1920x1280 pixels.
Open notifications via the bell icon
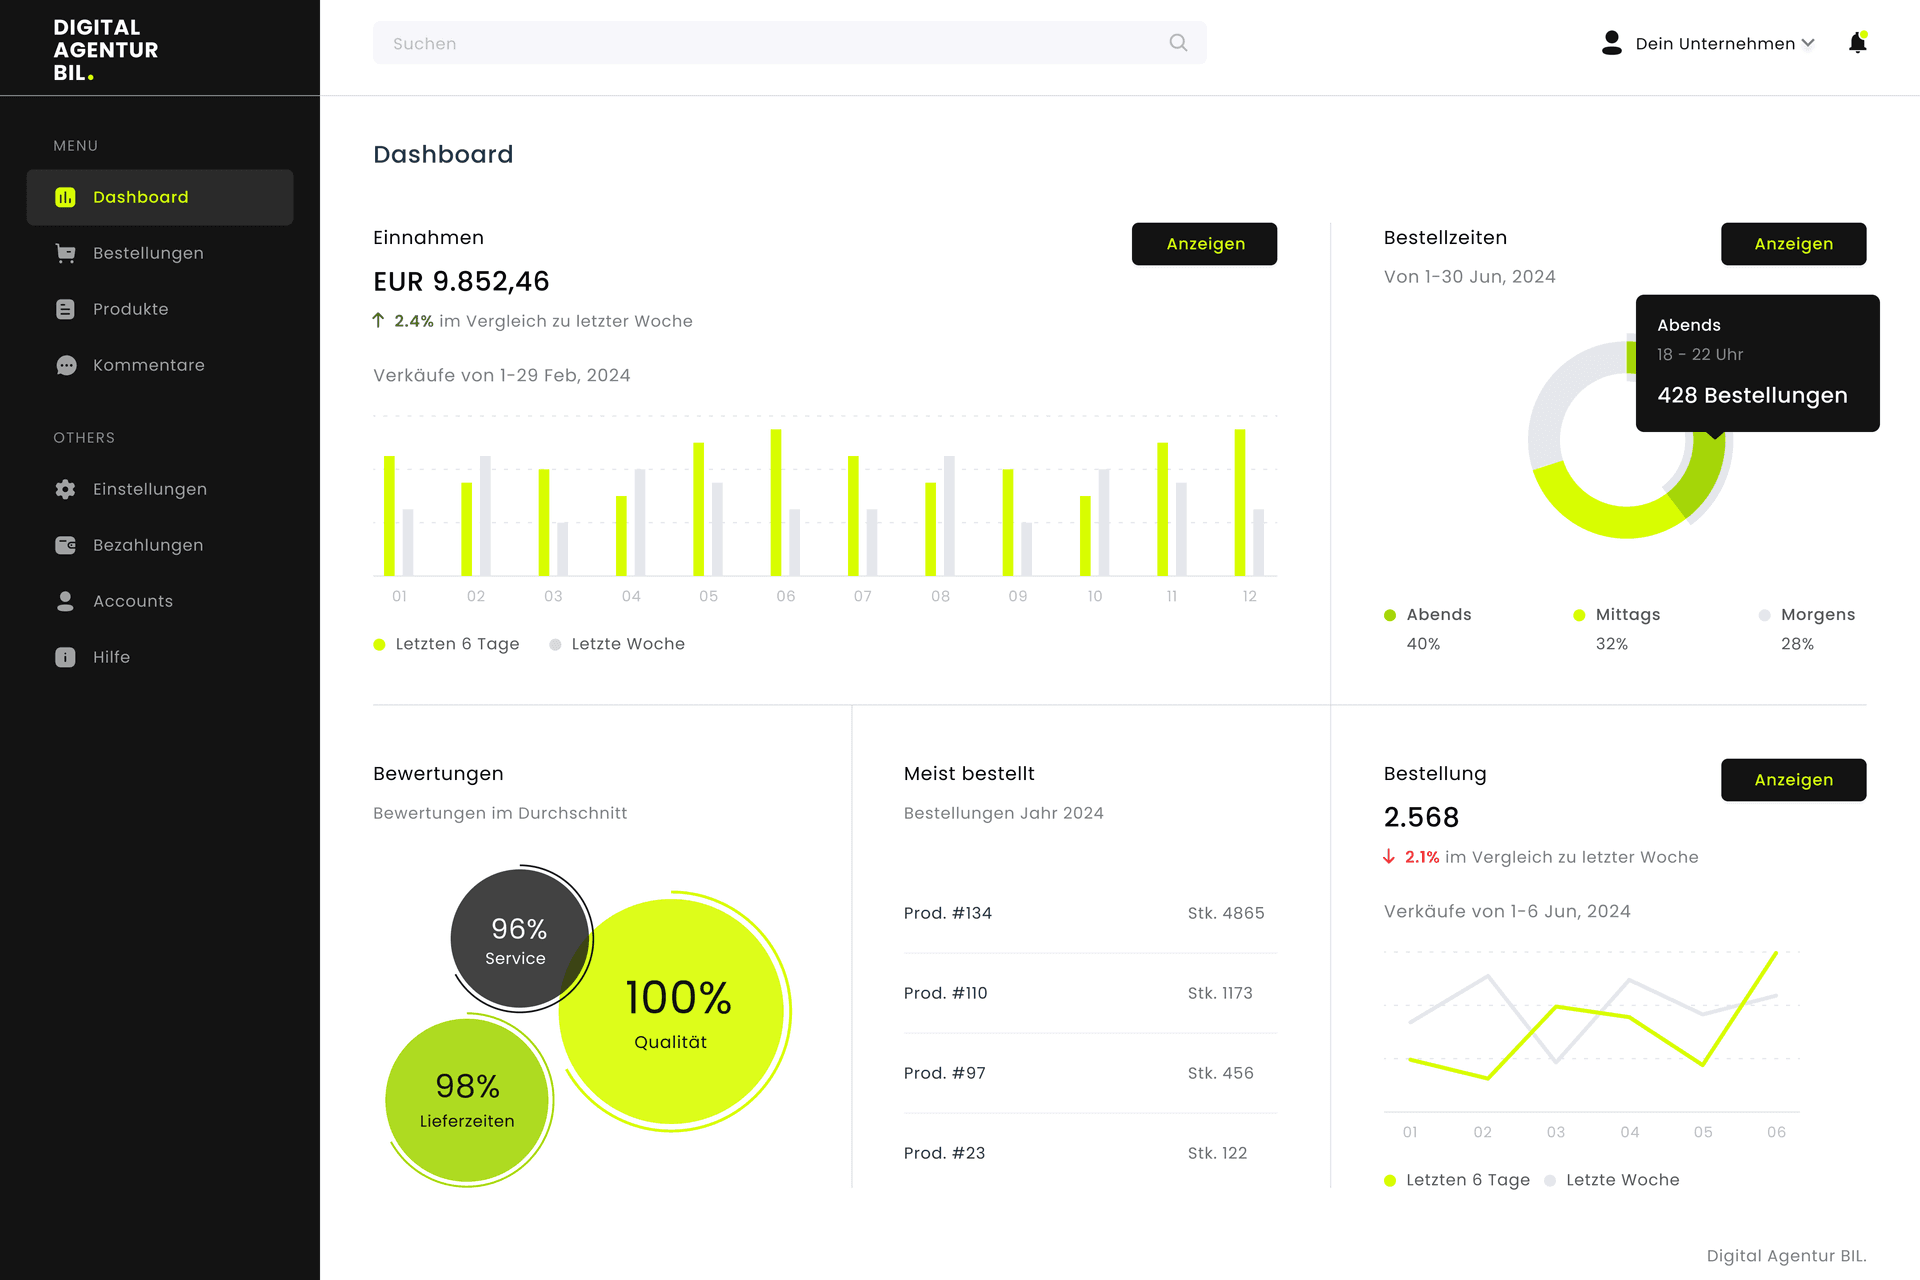[x=1857, y=43]
